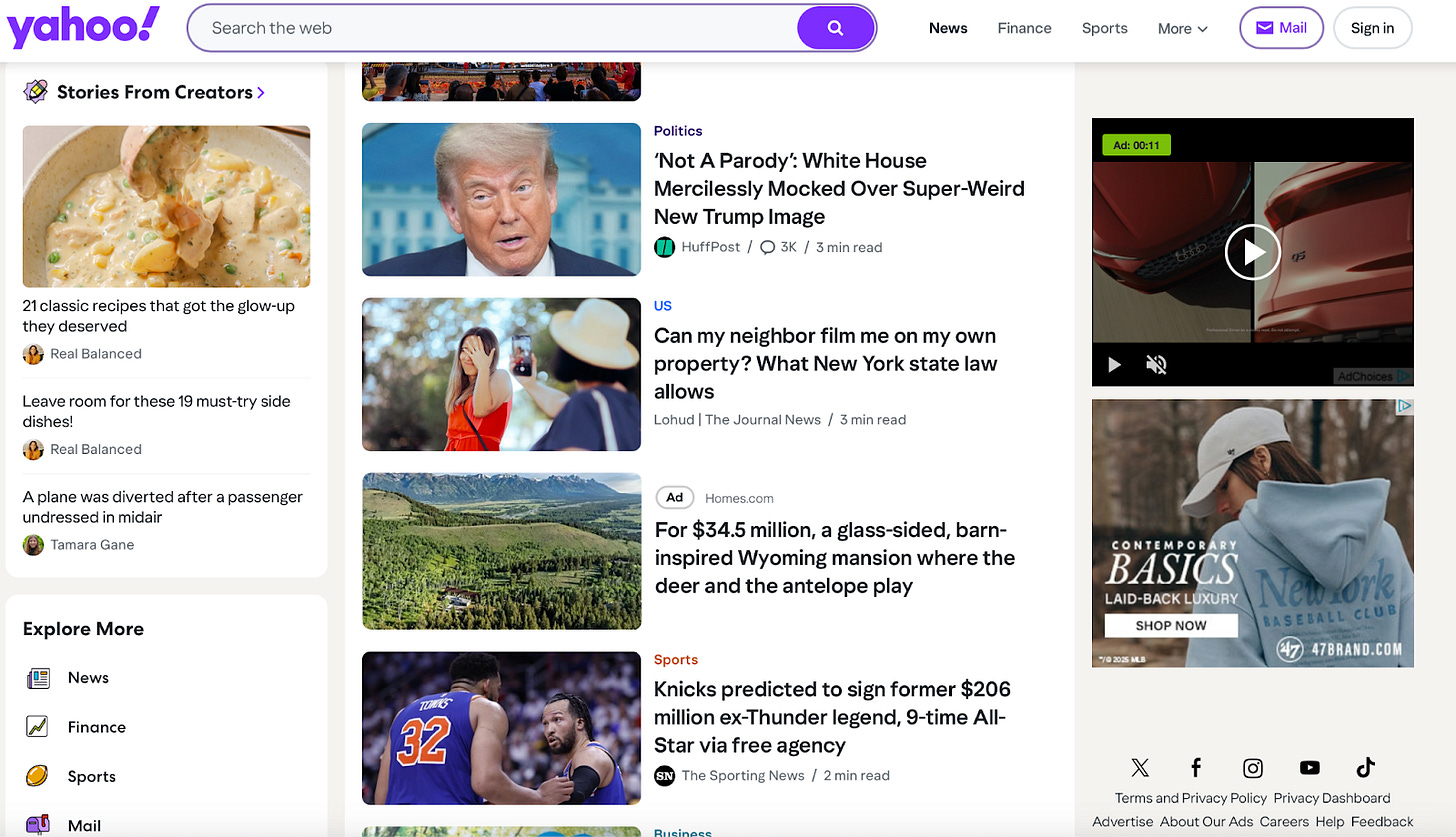Click the HuffPost source name
The width and height of the screenshot is (1456, 837).
tap(711, 247)
